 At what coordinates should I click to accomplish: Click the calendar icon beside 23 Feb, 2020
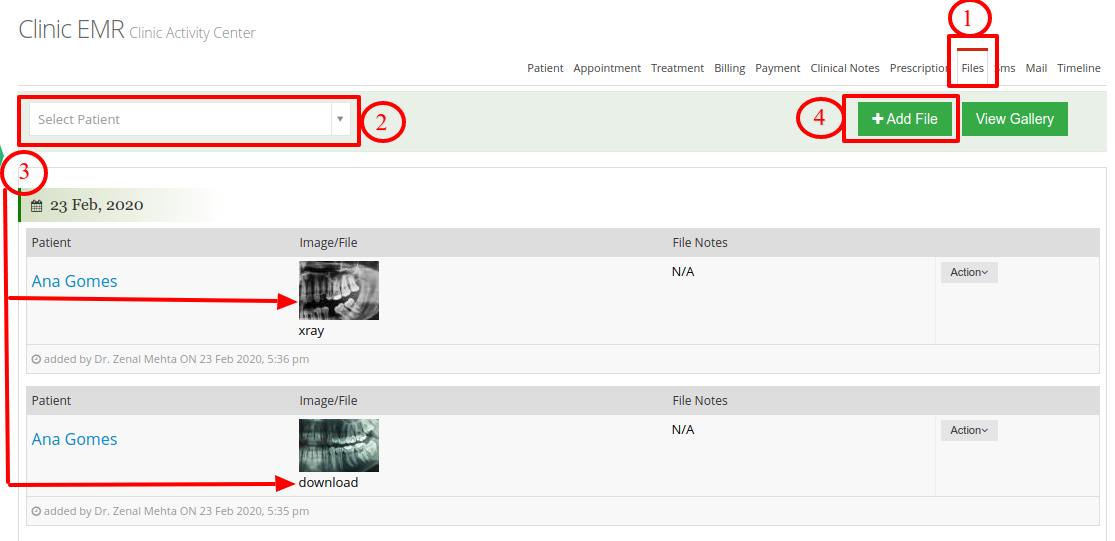37,205
